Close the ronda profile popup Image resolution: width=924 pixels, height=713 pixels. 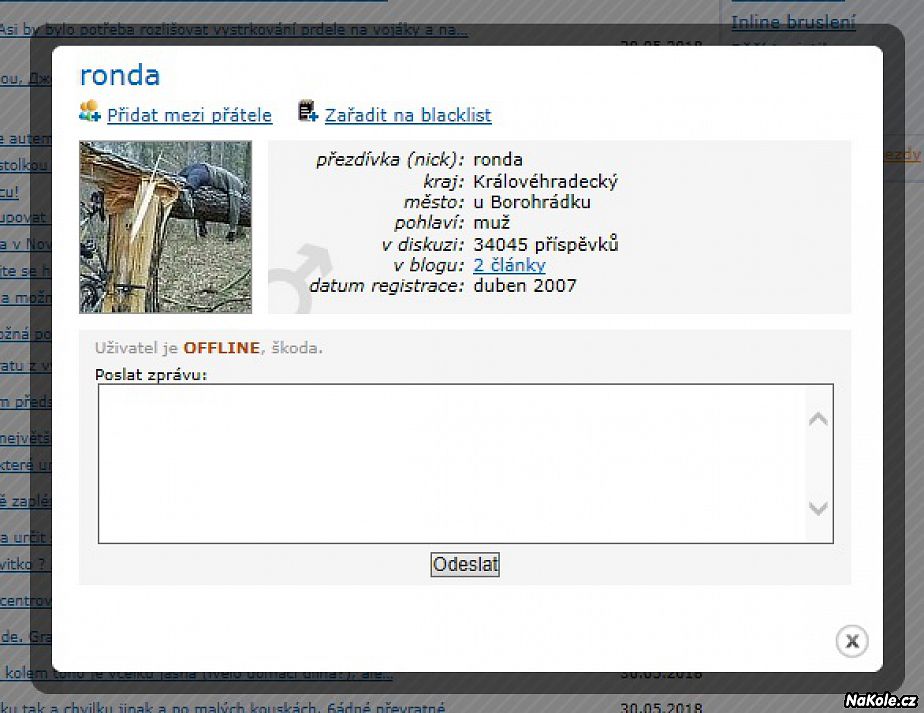(852, 641)
